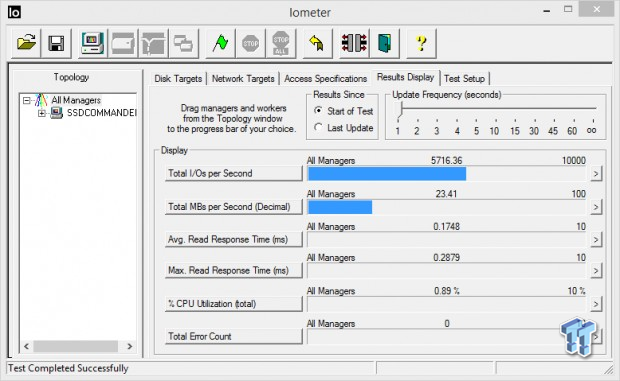Screen dimensions: 620x381
Task: Open arrow next to Total I/Os bar
Action: tap(596, 174)
